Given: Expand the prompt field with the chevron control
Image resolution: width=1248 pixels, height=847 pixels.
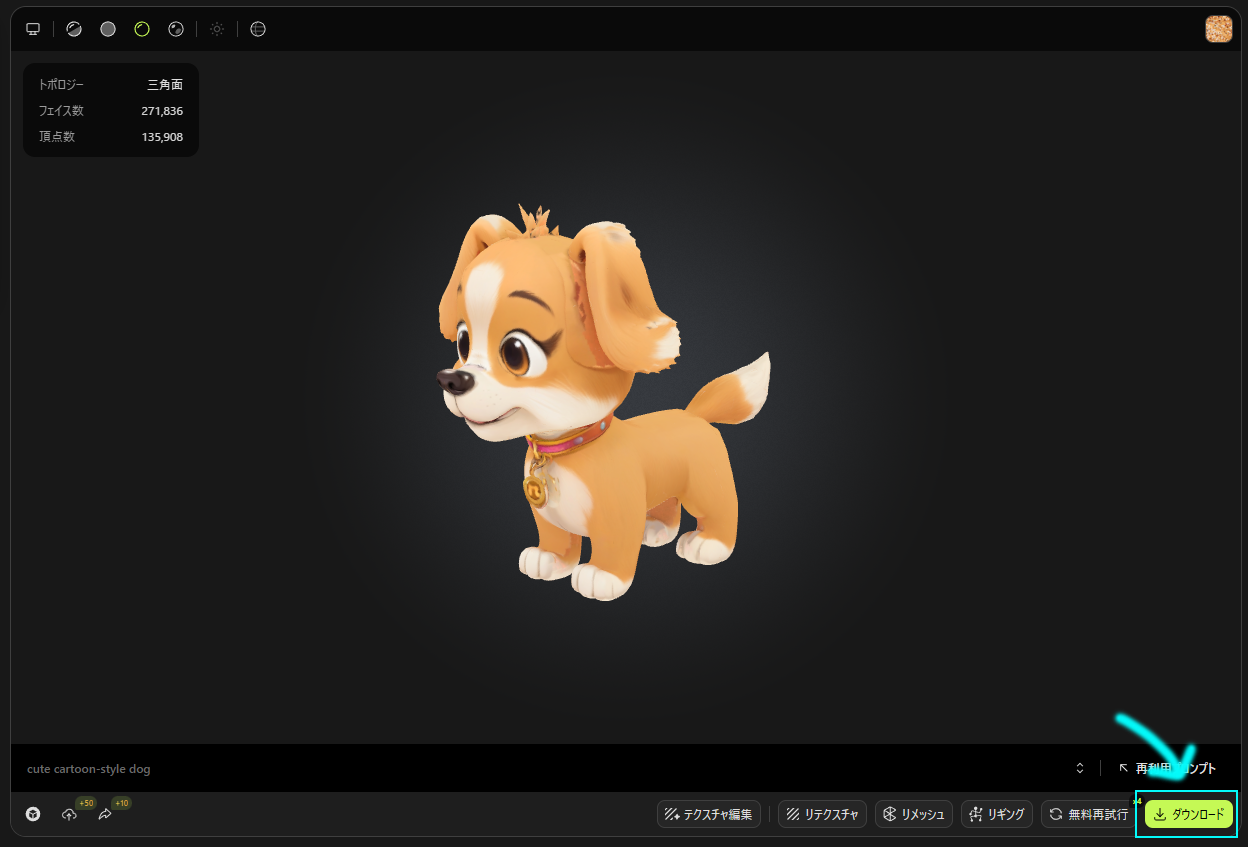Looking at the screenshot, I should tap(1079, 768).
